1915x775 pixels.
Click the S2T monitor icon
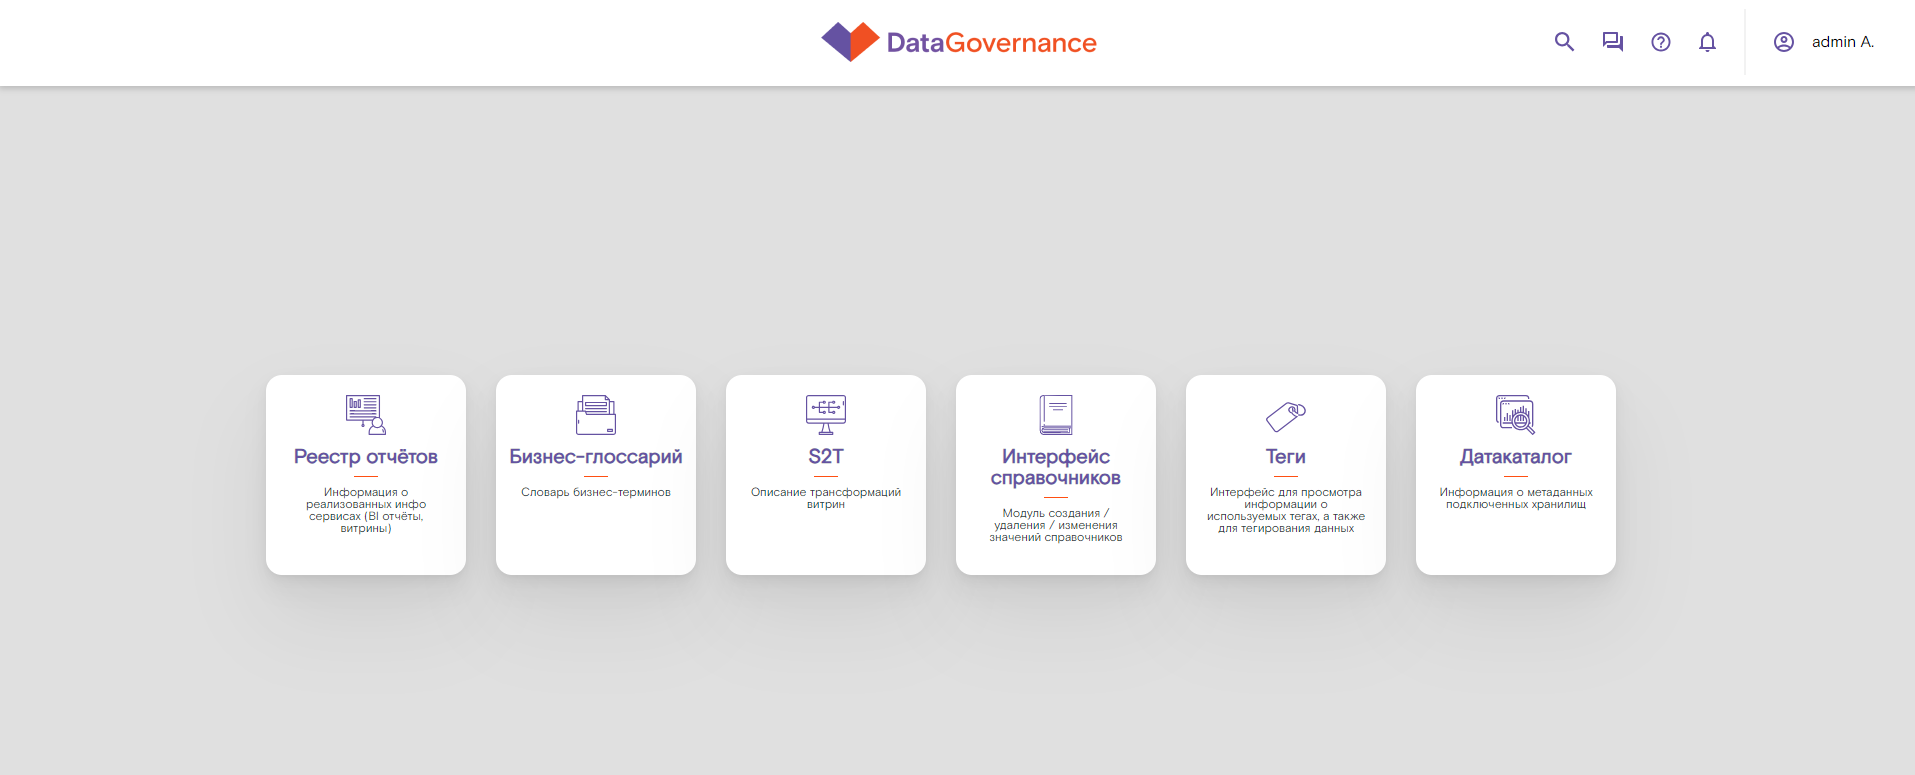[826, 414]
